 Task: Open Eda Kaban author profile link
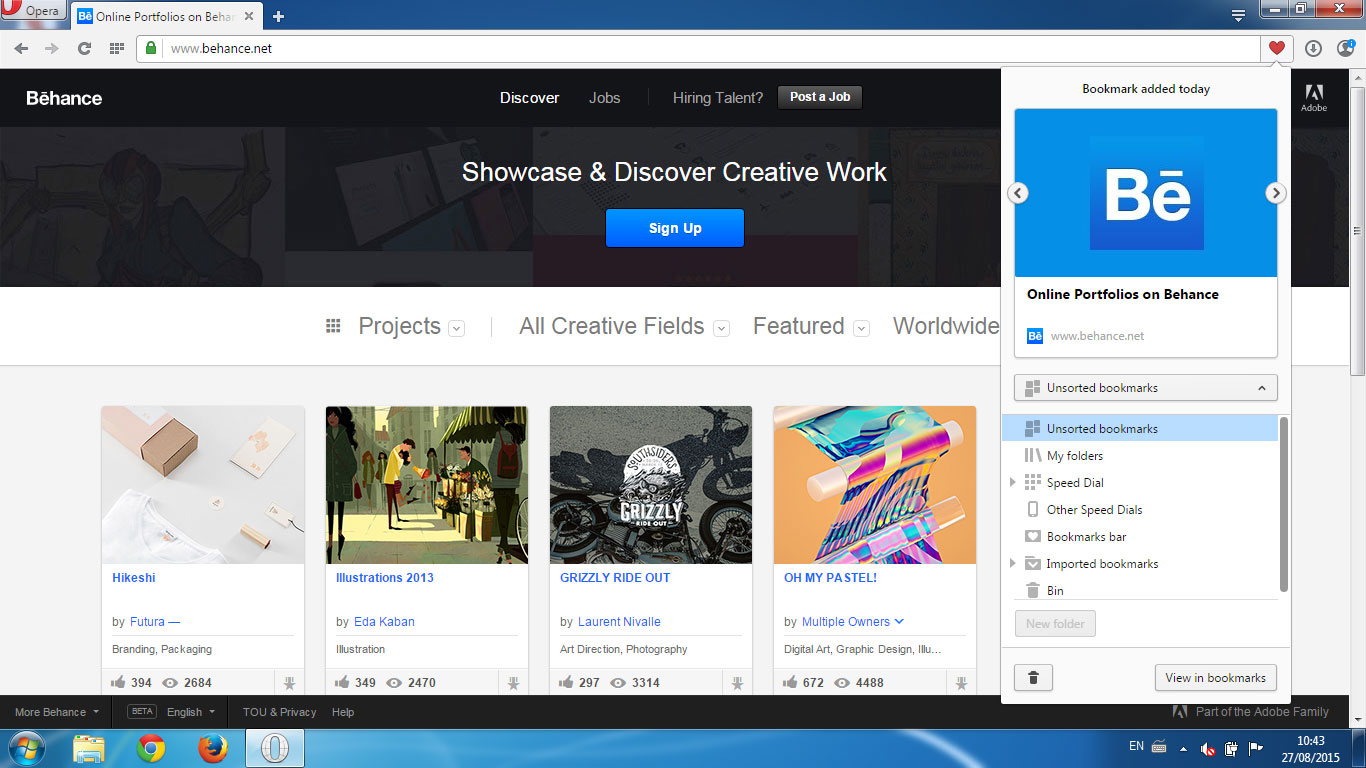point(384,622)
